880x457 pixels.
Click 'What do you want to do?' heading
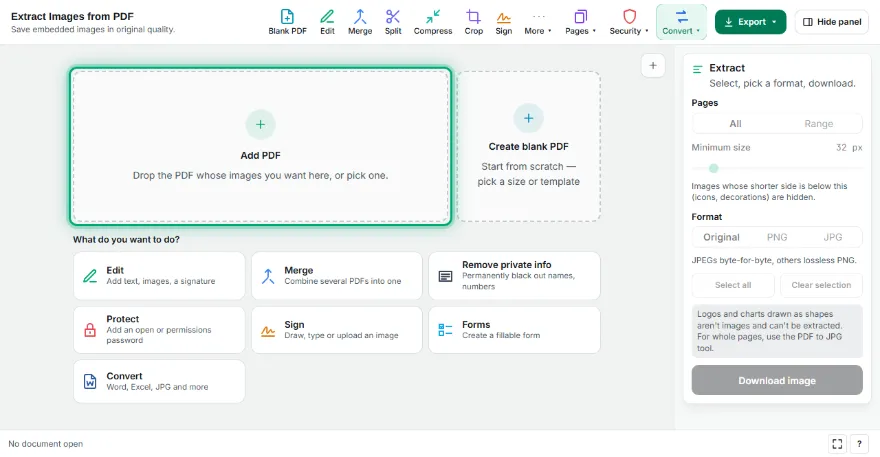pos(126,239)
